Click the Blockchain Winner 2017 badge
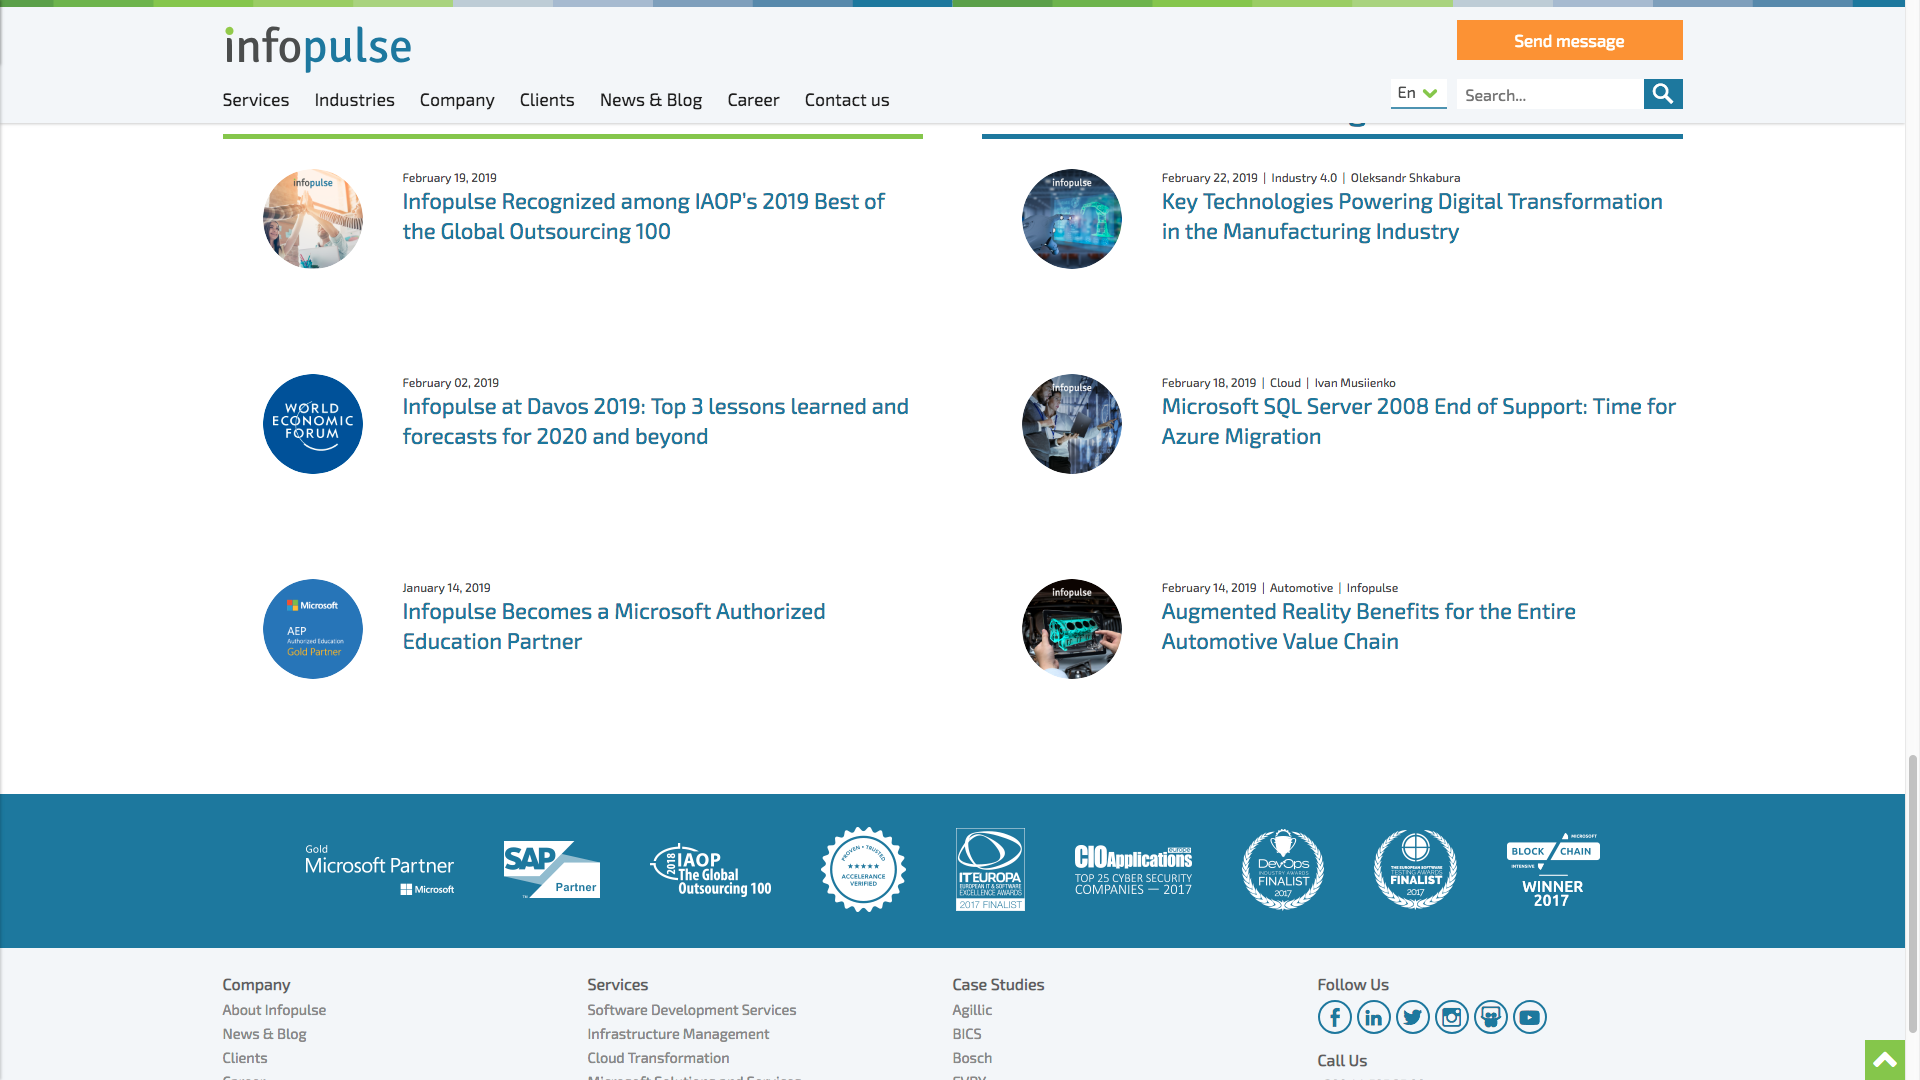The height and width of the screenshot is (1080, 1920). point(1553,870)
